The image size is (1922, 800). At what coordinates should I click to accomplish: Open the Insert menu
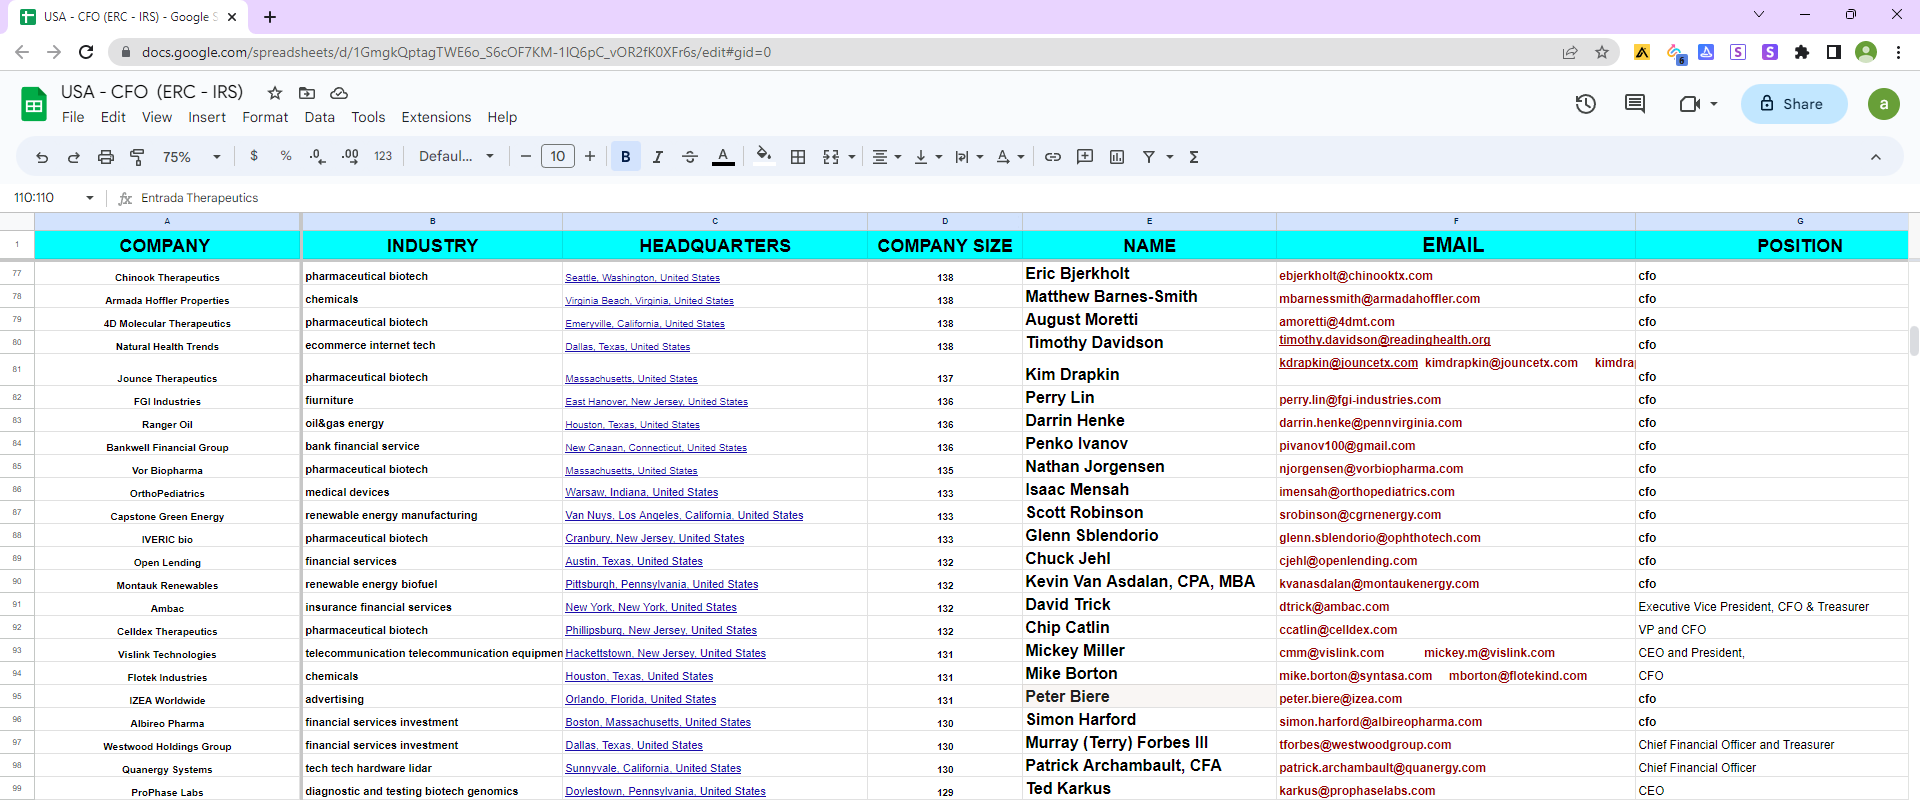(207, 117)
